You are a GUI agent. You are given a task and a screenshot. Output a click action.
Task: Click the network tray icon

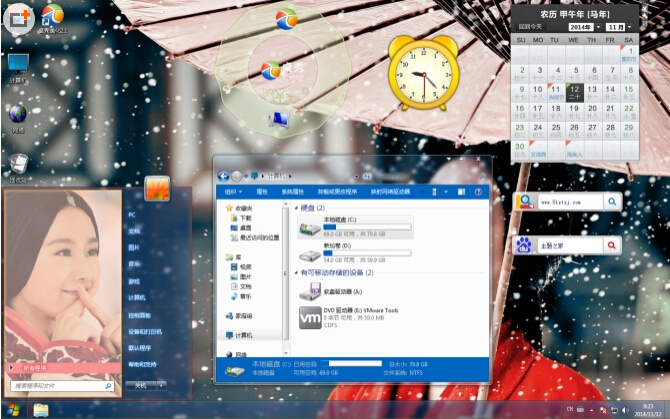tap(614, 410)
